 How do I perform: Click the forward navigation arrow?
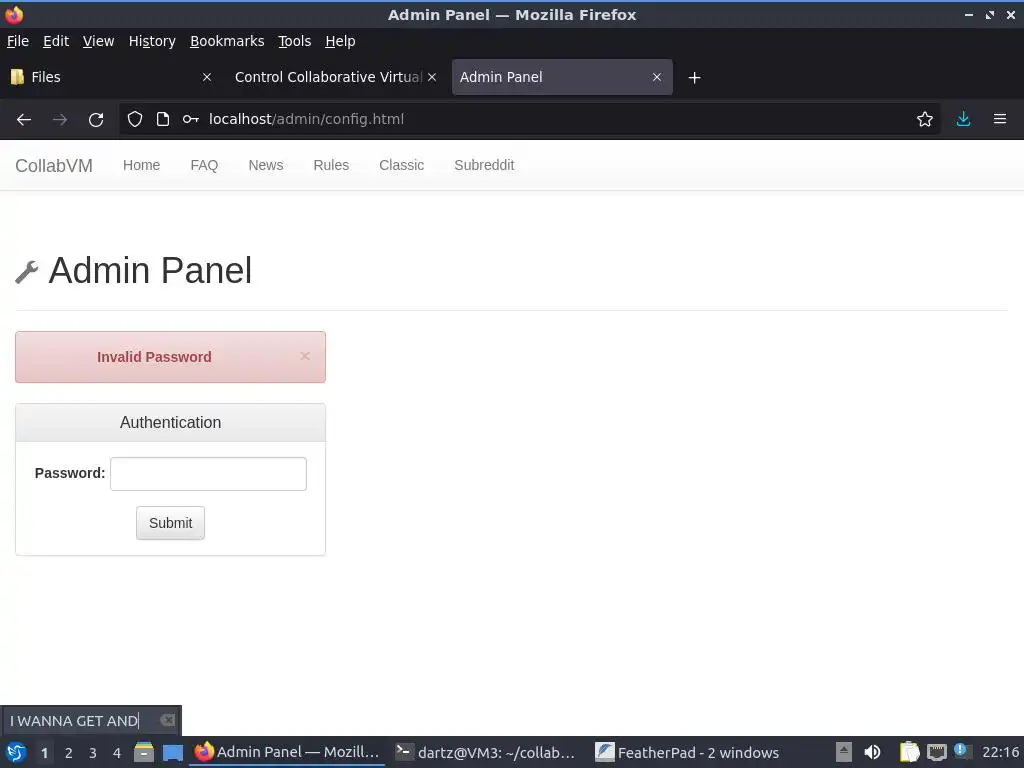pyautogui.click(x=60, y=120)
